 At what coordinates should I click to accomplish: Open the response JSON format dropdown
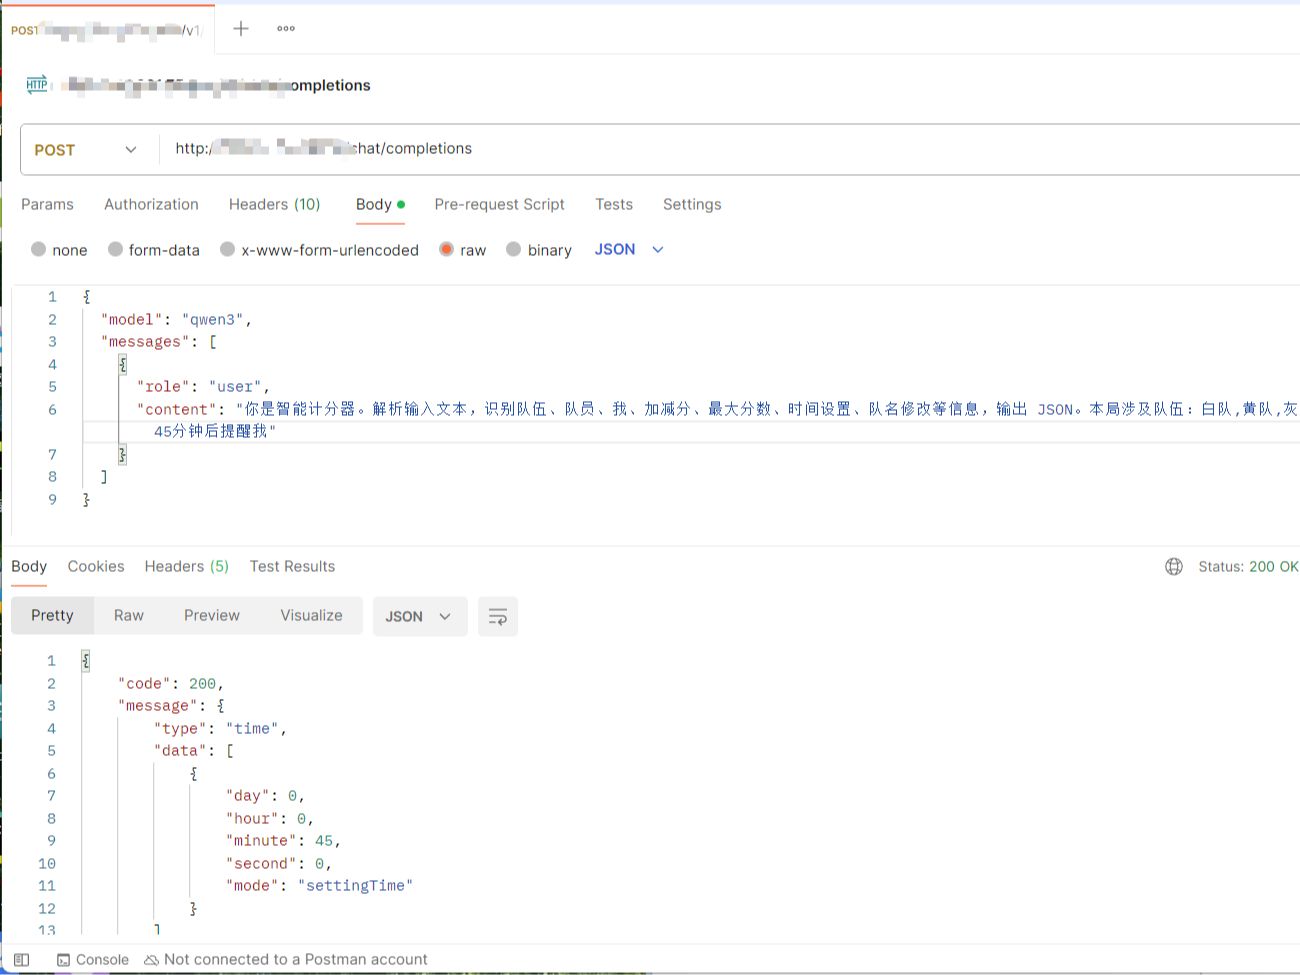(x=418, y=616)
